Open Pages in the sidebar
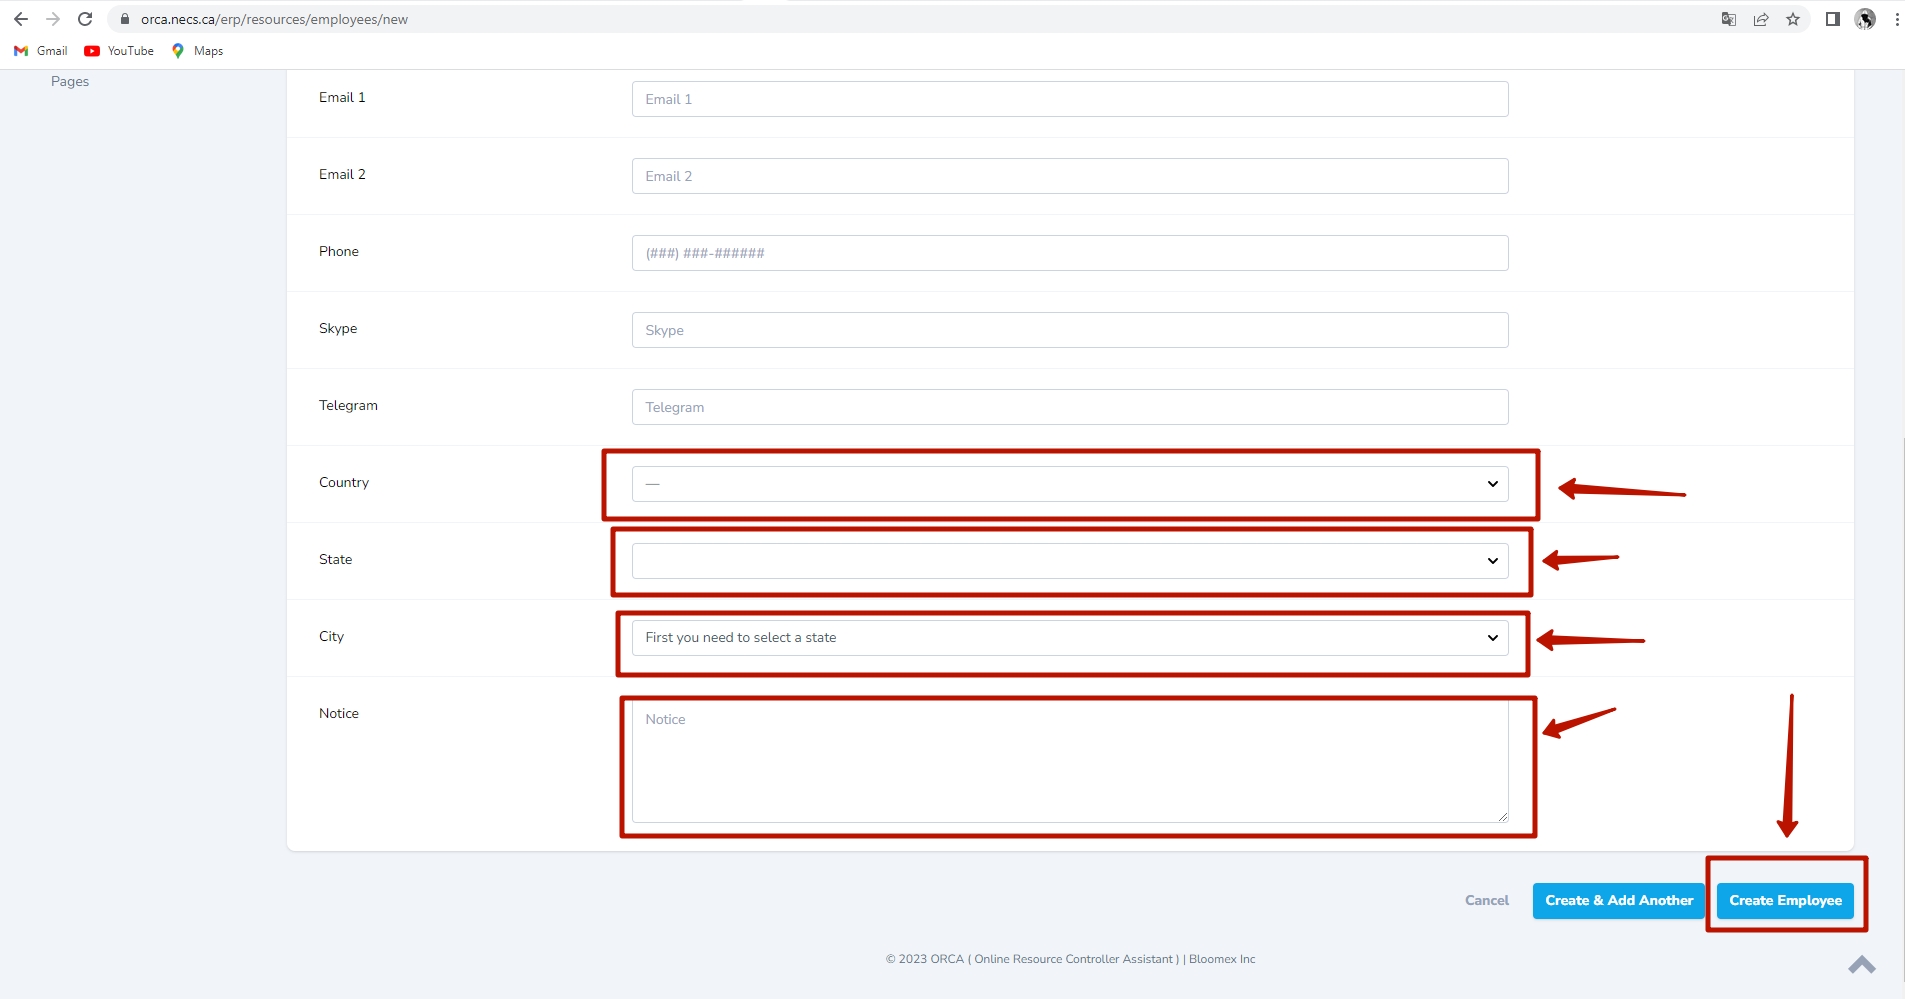Screen dimensions: 1905x999 (70, 81)
